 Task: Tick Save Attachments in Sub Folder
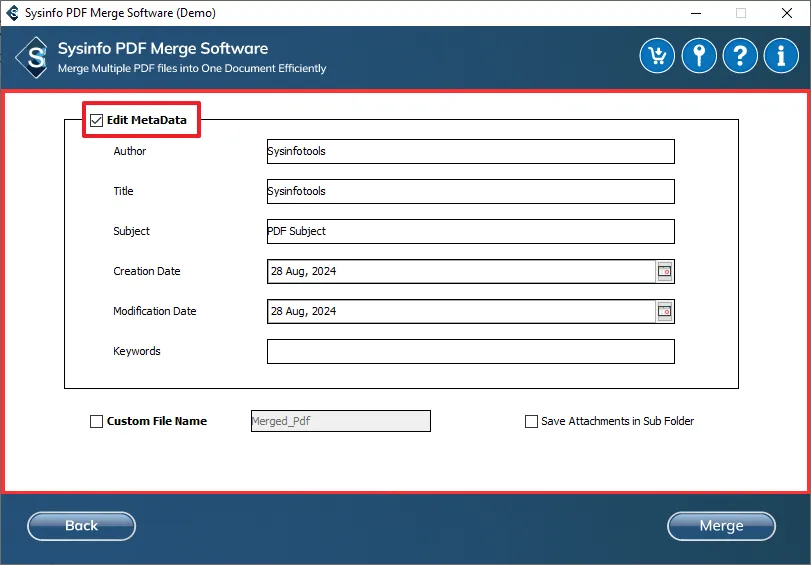tap(531, 421)
